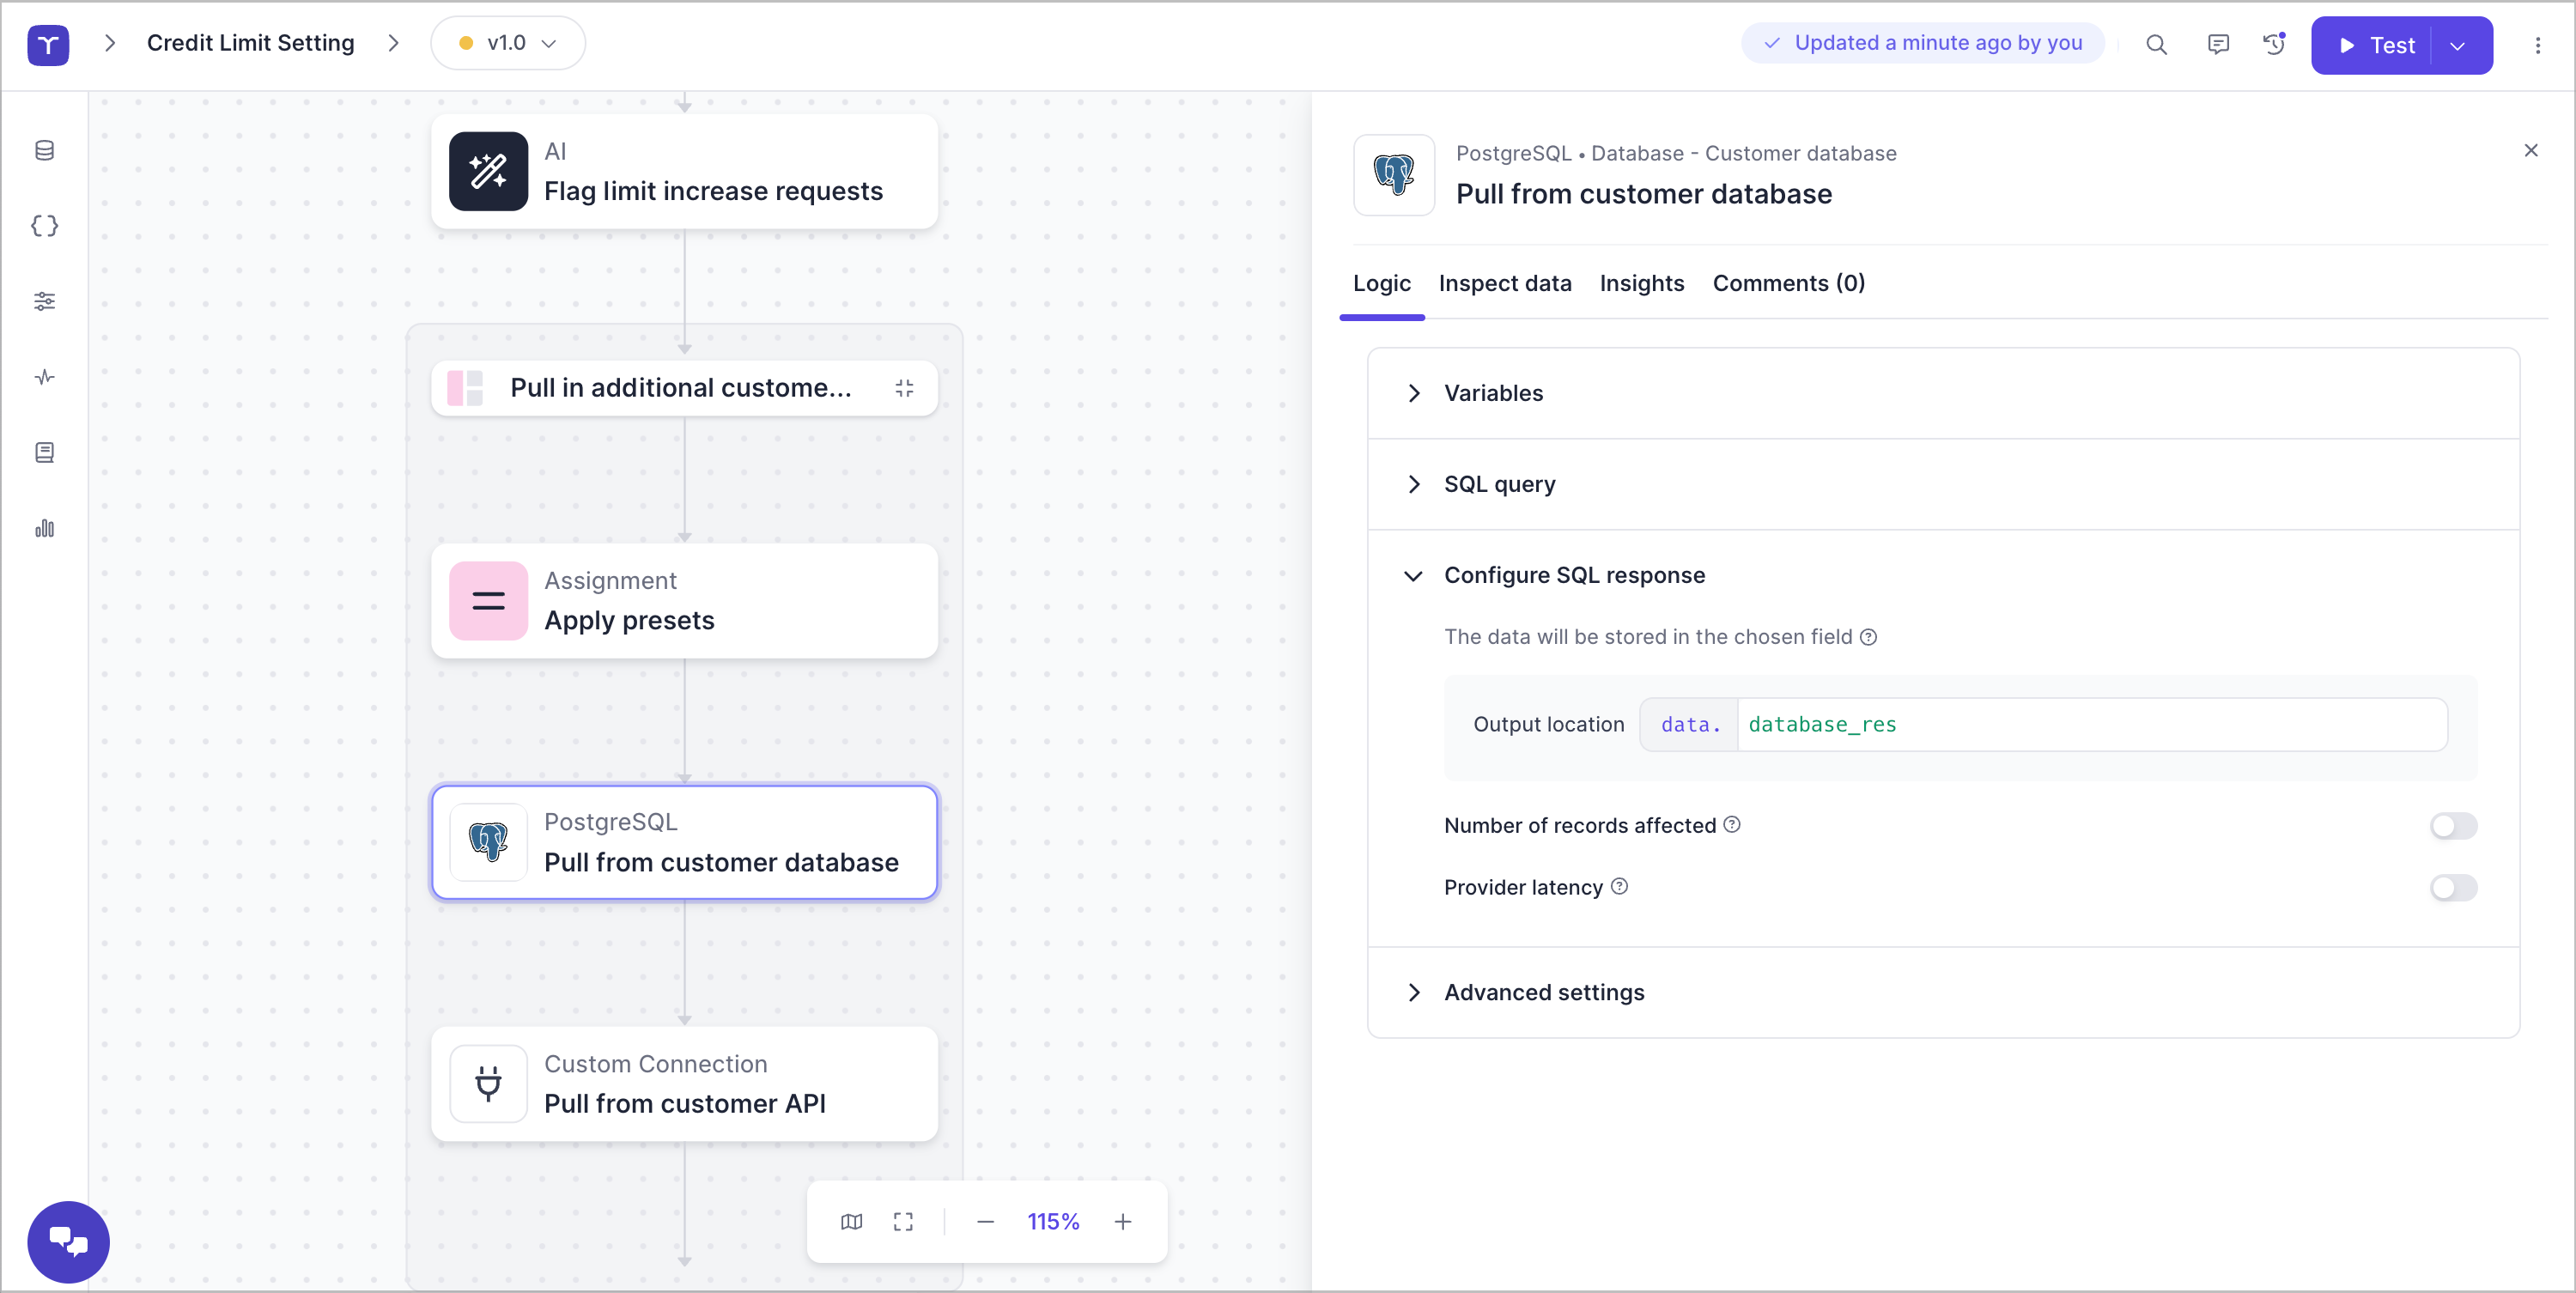2576x1293 pixels.
Task: Click the sliders settings sidebar icon
Action: pyautogui.click(x=44, y=301)
